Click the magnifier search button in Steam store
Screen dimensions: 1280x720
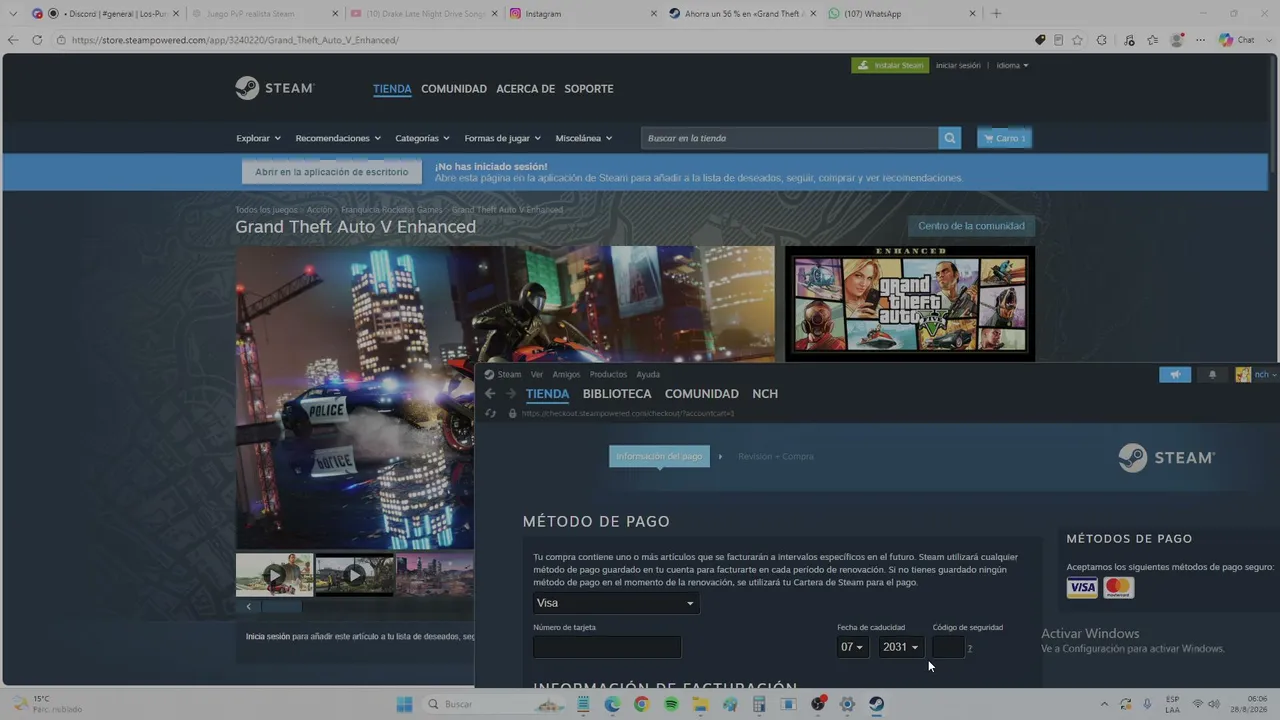pyautogui.click(x=950, y=138)
